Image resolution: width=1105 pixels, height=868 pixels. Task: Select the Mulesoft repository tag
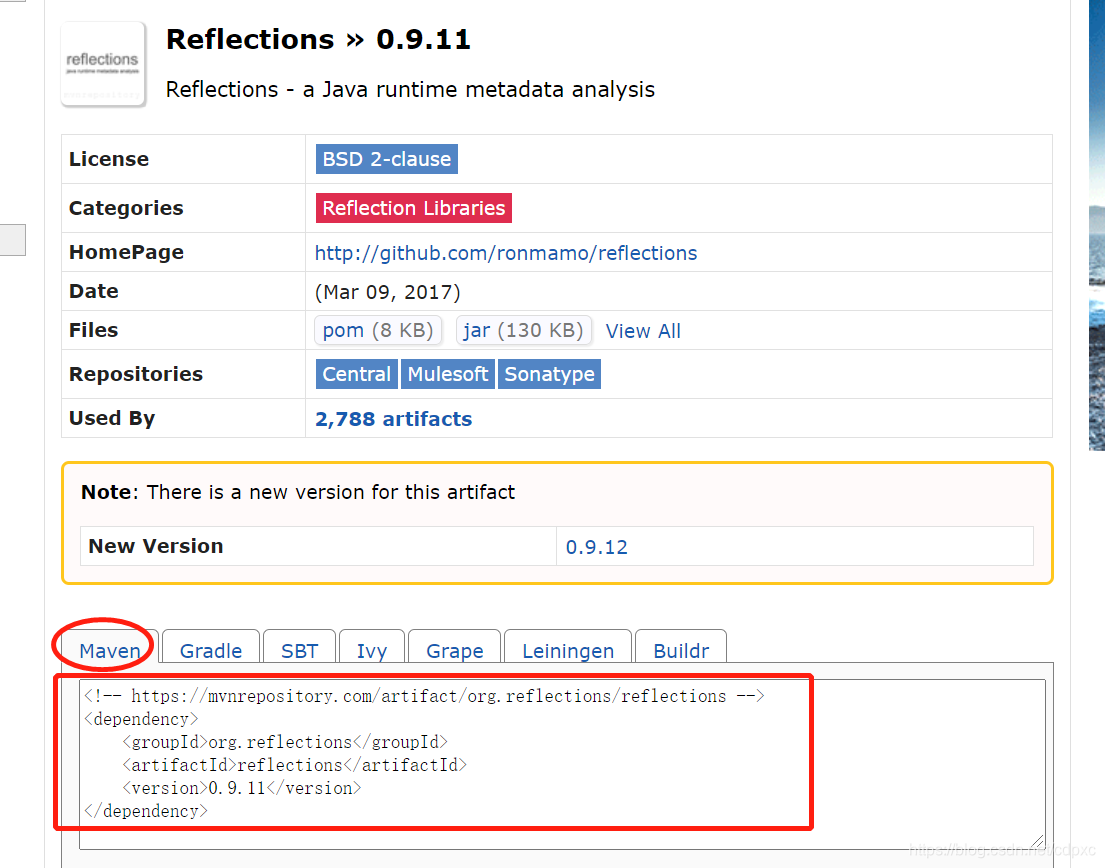tap(447, 374)
